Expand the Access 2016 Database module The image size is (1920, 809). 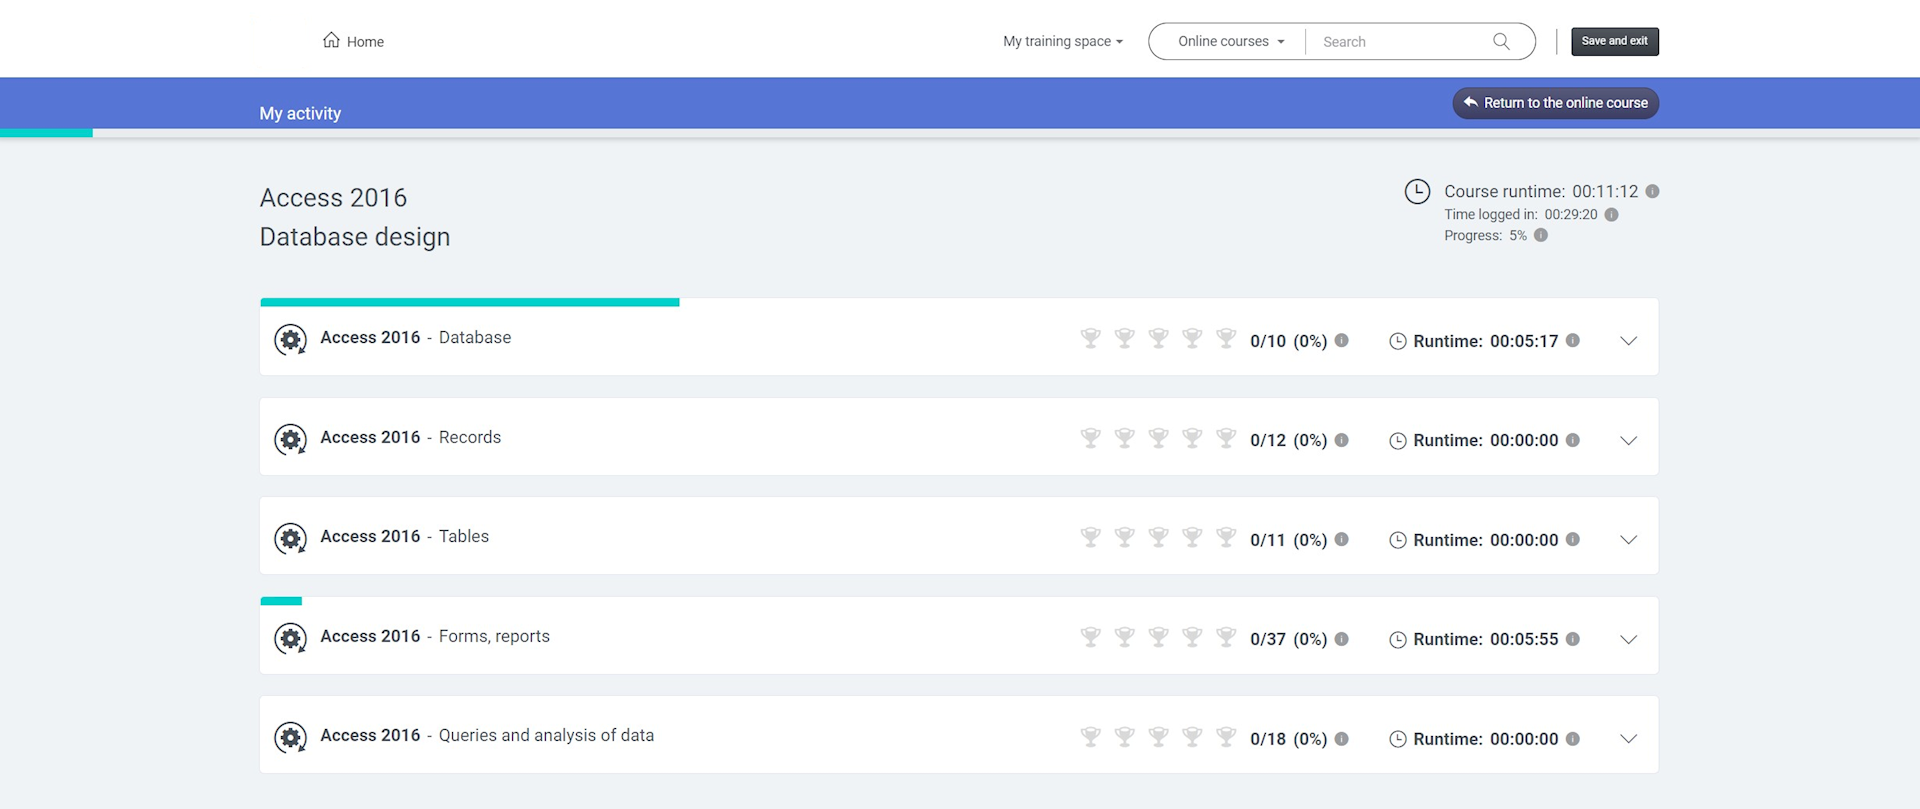point(1628,341)
